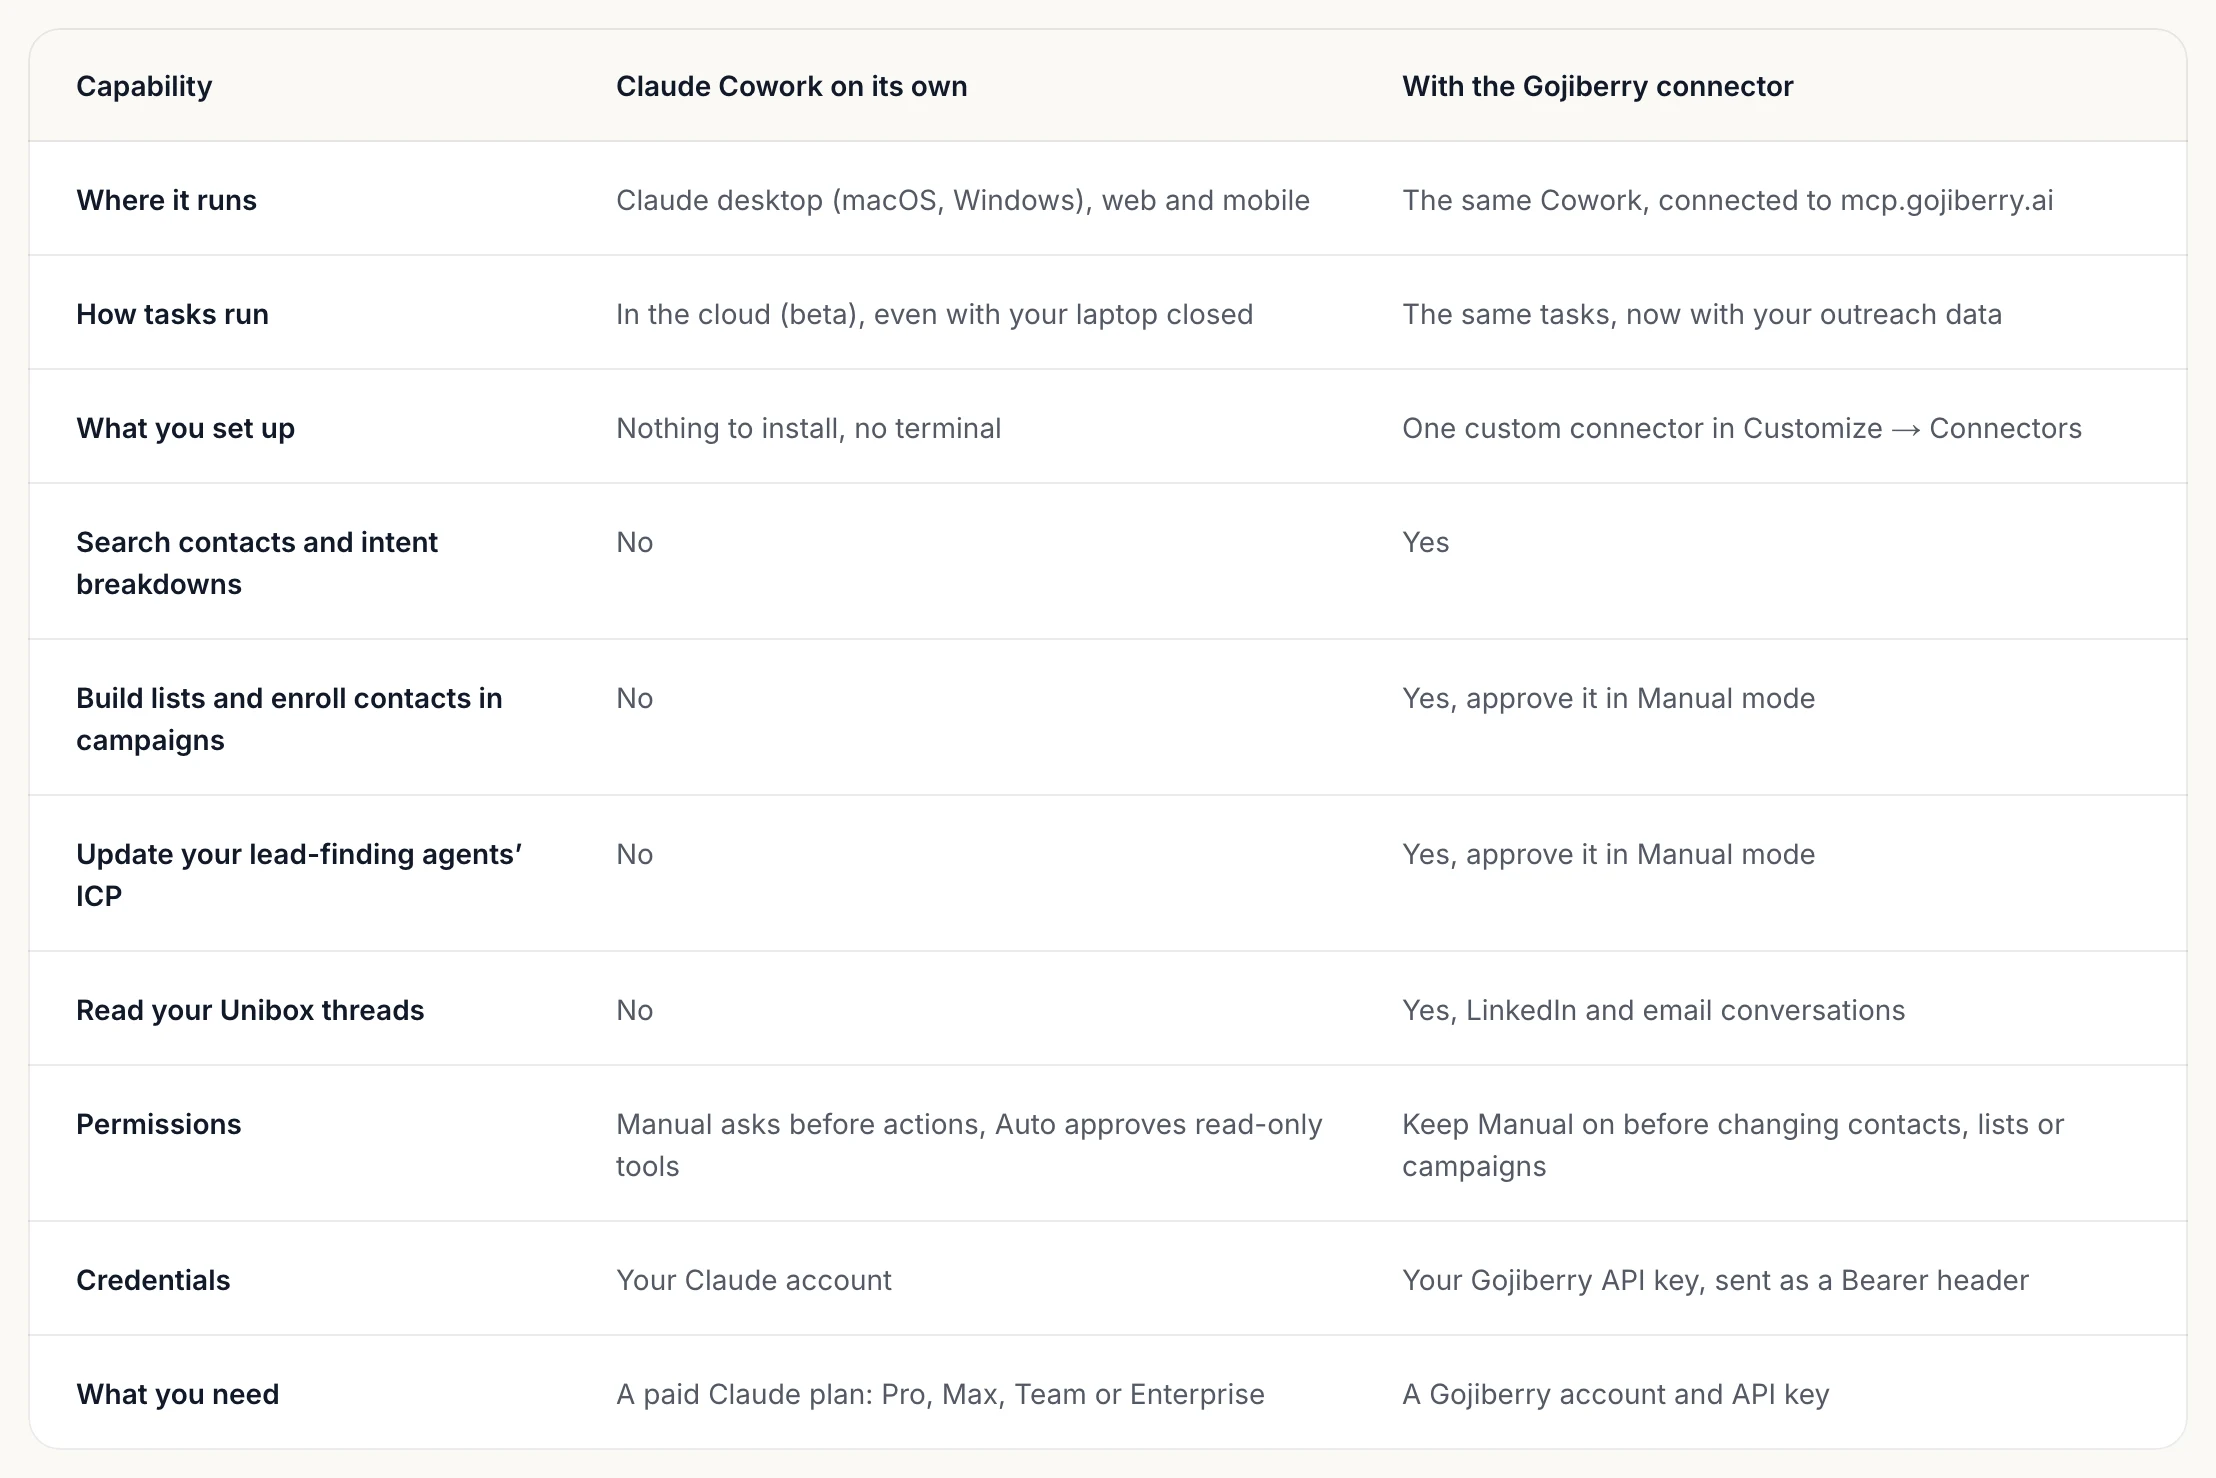Click 'No' in the Unibox threads row
This screenshot has width=2216, height=1478.
click(x=634, y=1010)
